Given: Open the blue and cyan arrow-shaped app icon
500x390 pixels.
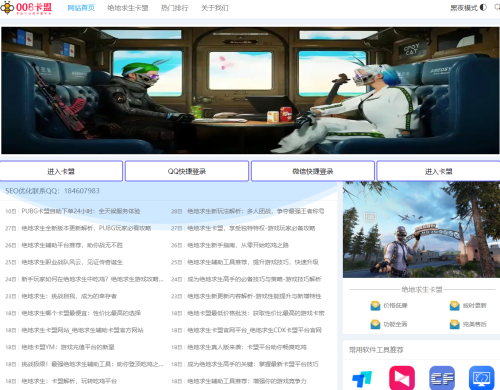Looking at the screenshot, I should tap(362, 379).
